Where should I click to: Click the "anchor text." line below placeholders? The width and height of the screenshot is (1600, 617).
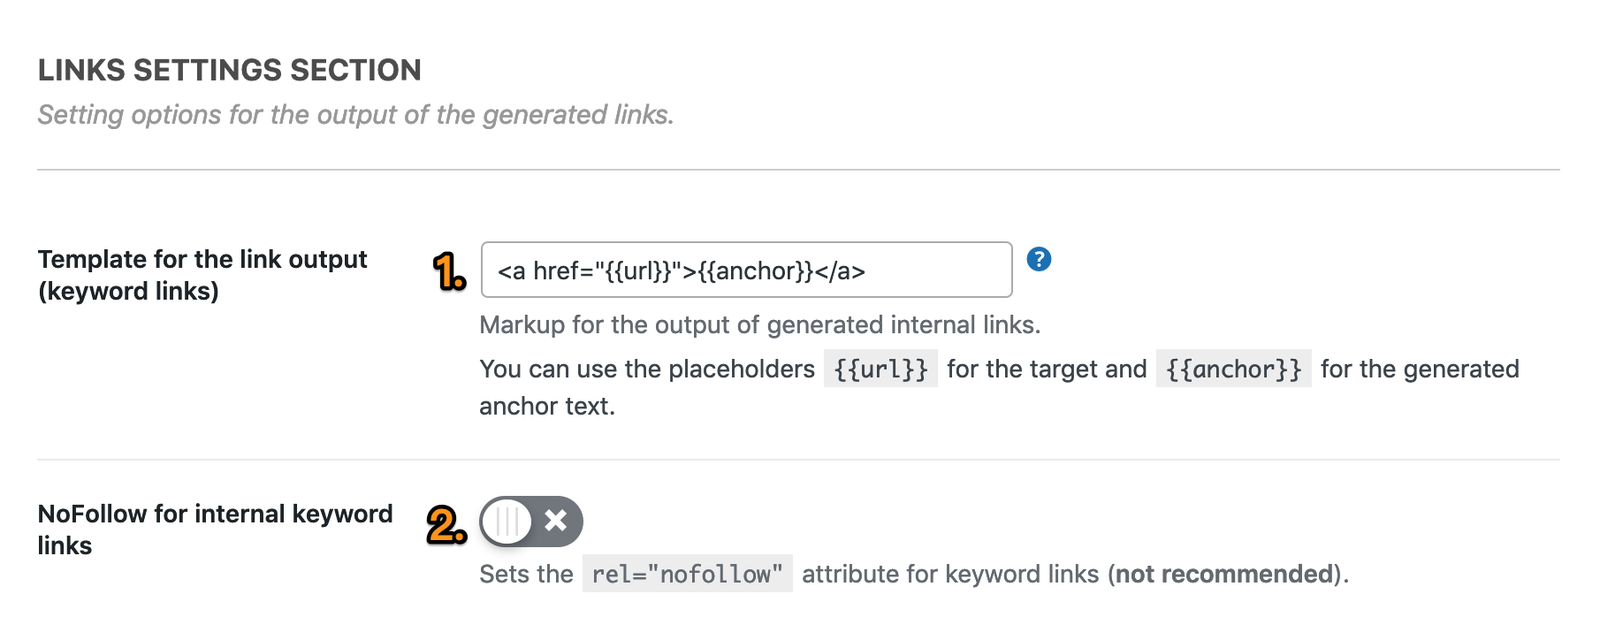pos(547,406)
